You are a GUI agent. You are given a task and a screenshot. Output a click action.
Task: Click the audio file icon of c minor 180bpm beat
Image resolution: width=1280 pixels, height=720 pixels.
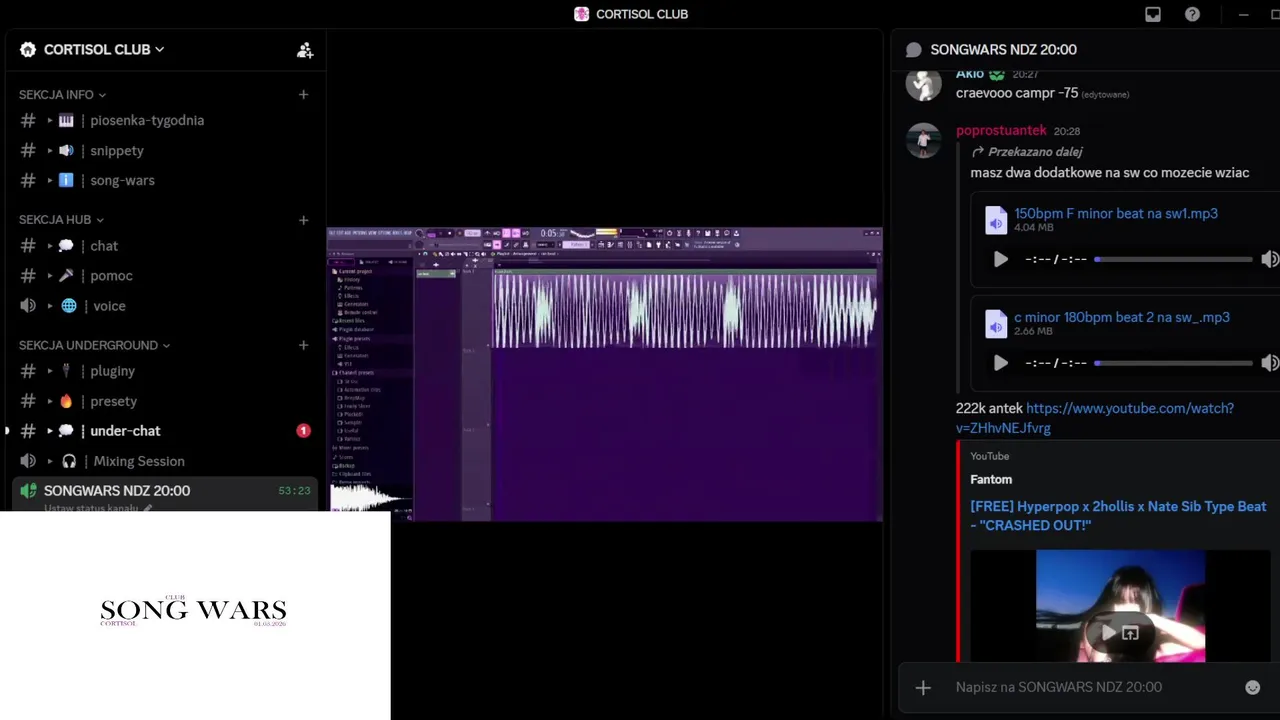(x=996, y=325)
